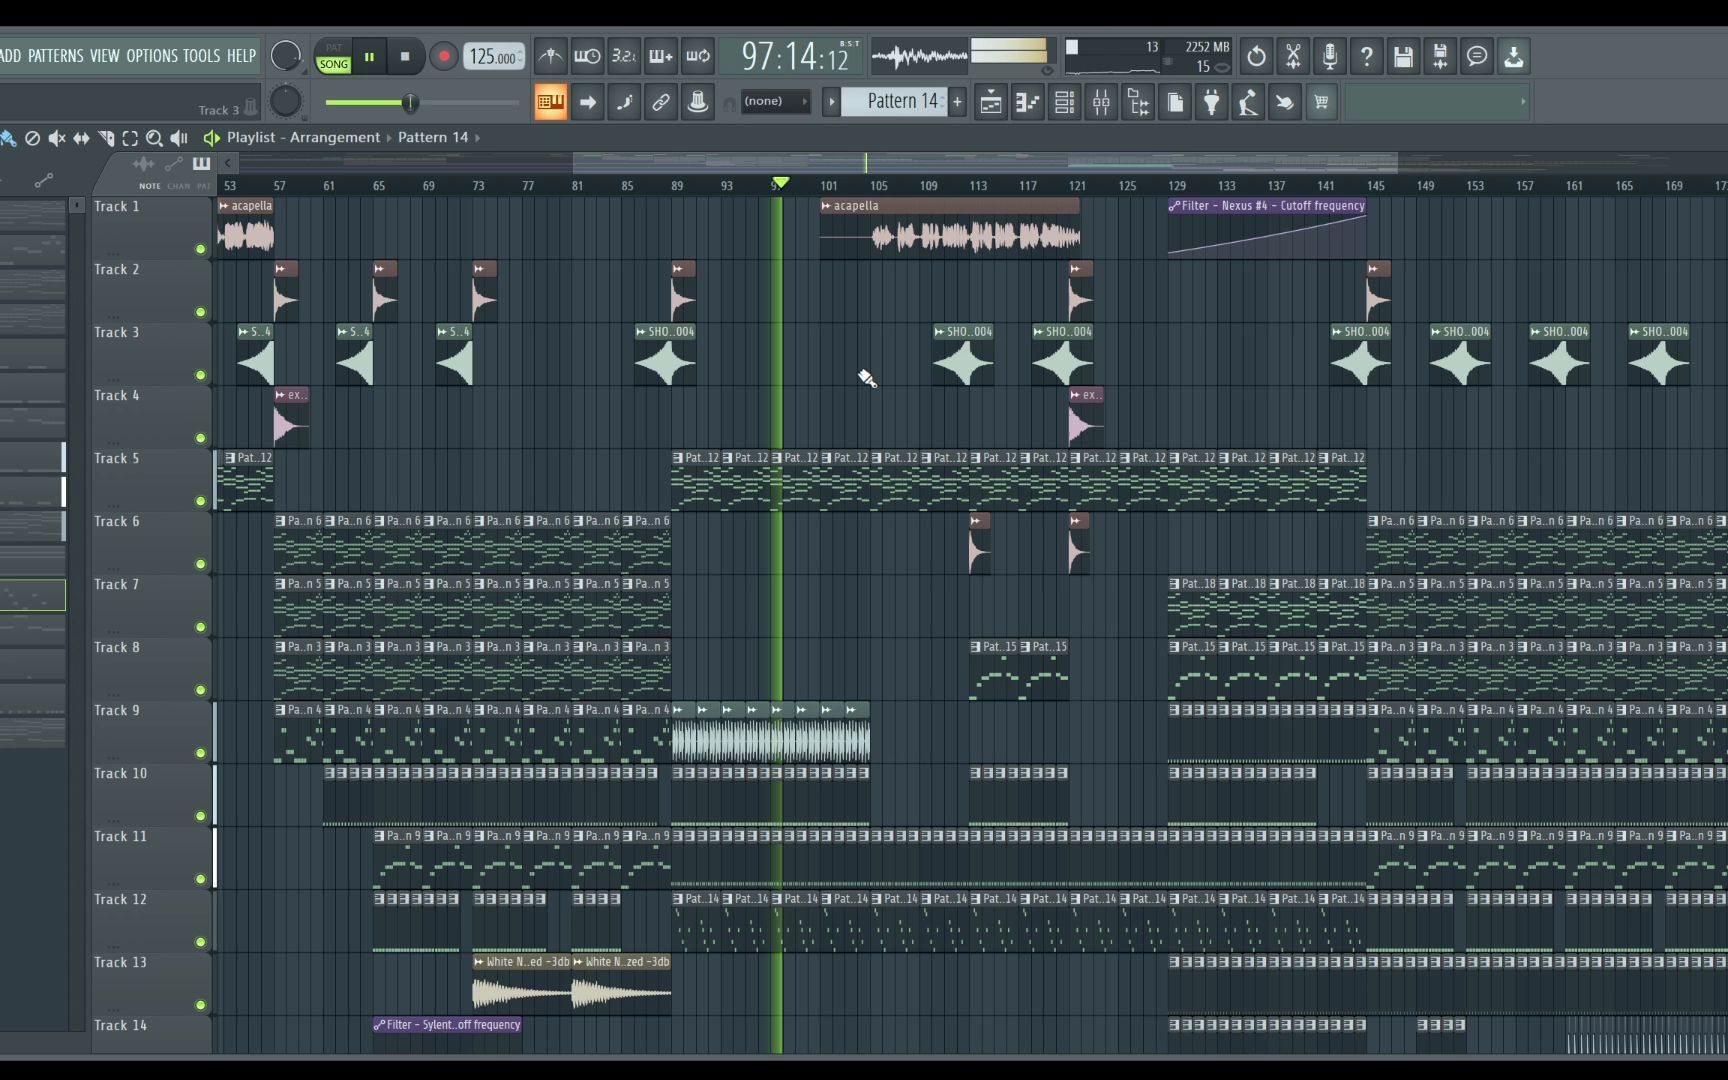Click the main pitch knob

click(285, 56)
